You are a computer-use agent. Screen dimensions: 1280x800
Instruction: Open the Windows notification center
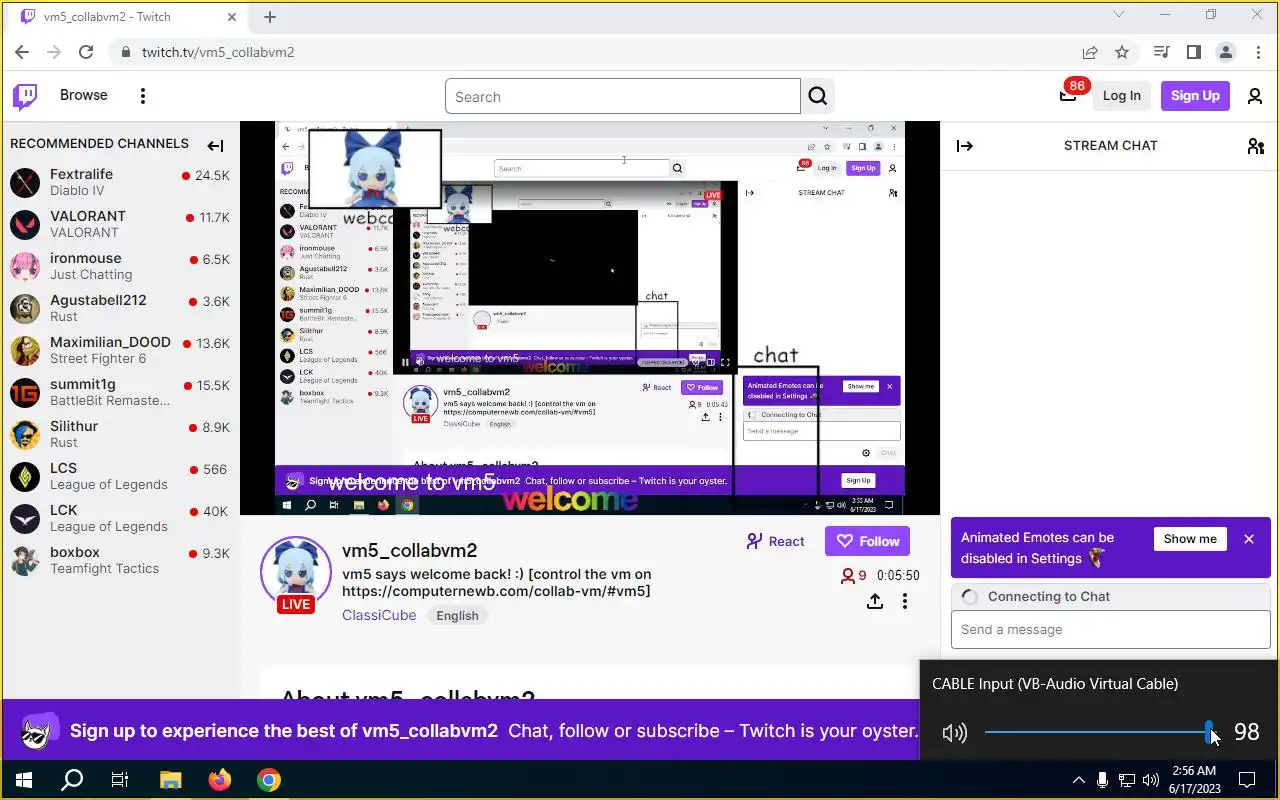point(1247,780)
